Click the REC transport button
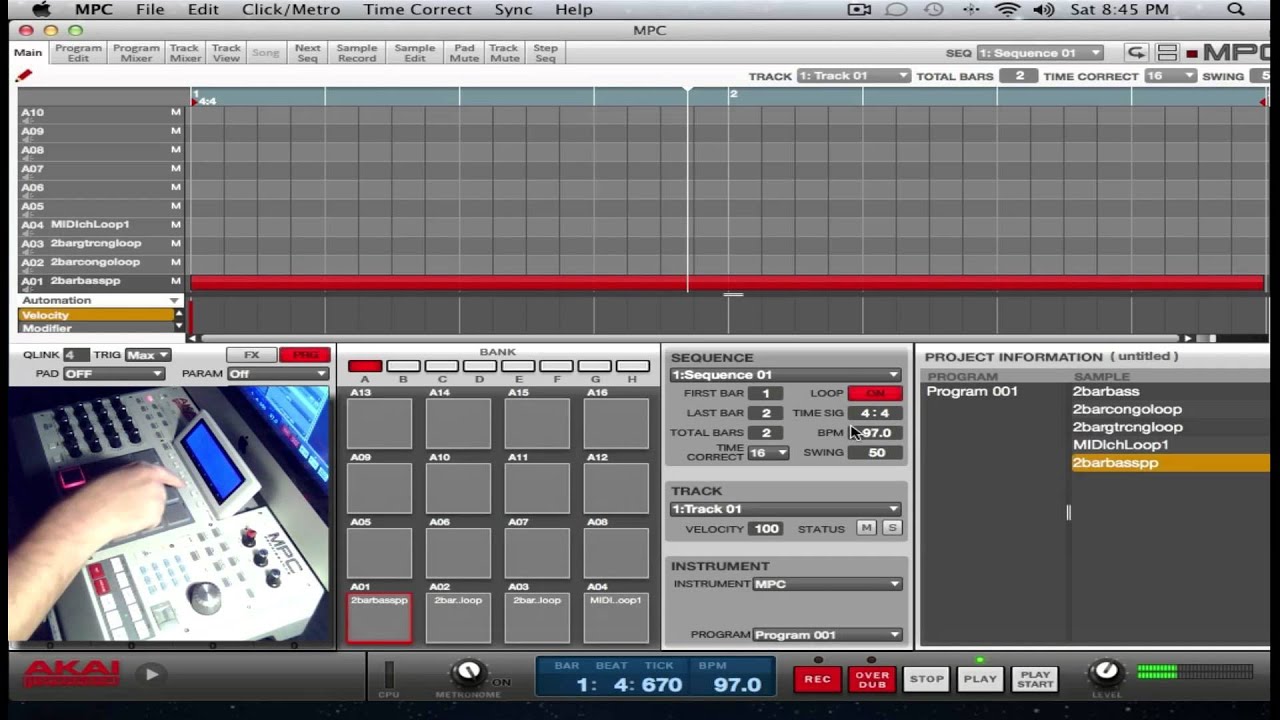This screenshot has width=1280, height=720. click(817, 679)
